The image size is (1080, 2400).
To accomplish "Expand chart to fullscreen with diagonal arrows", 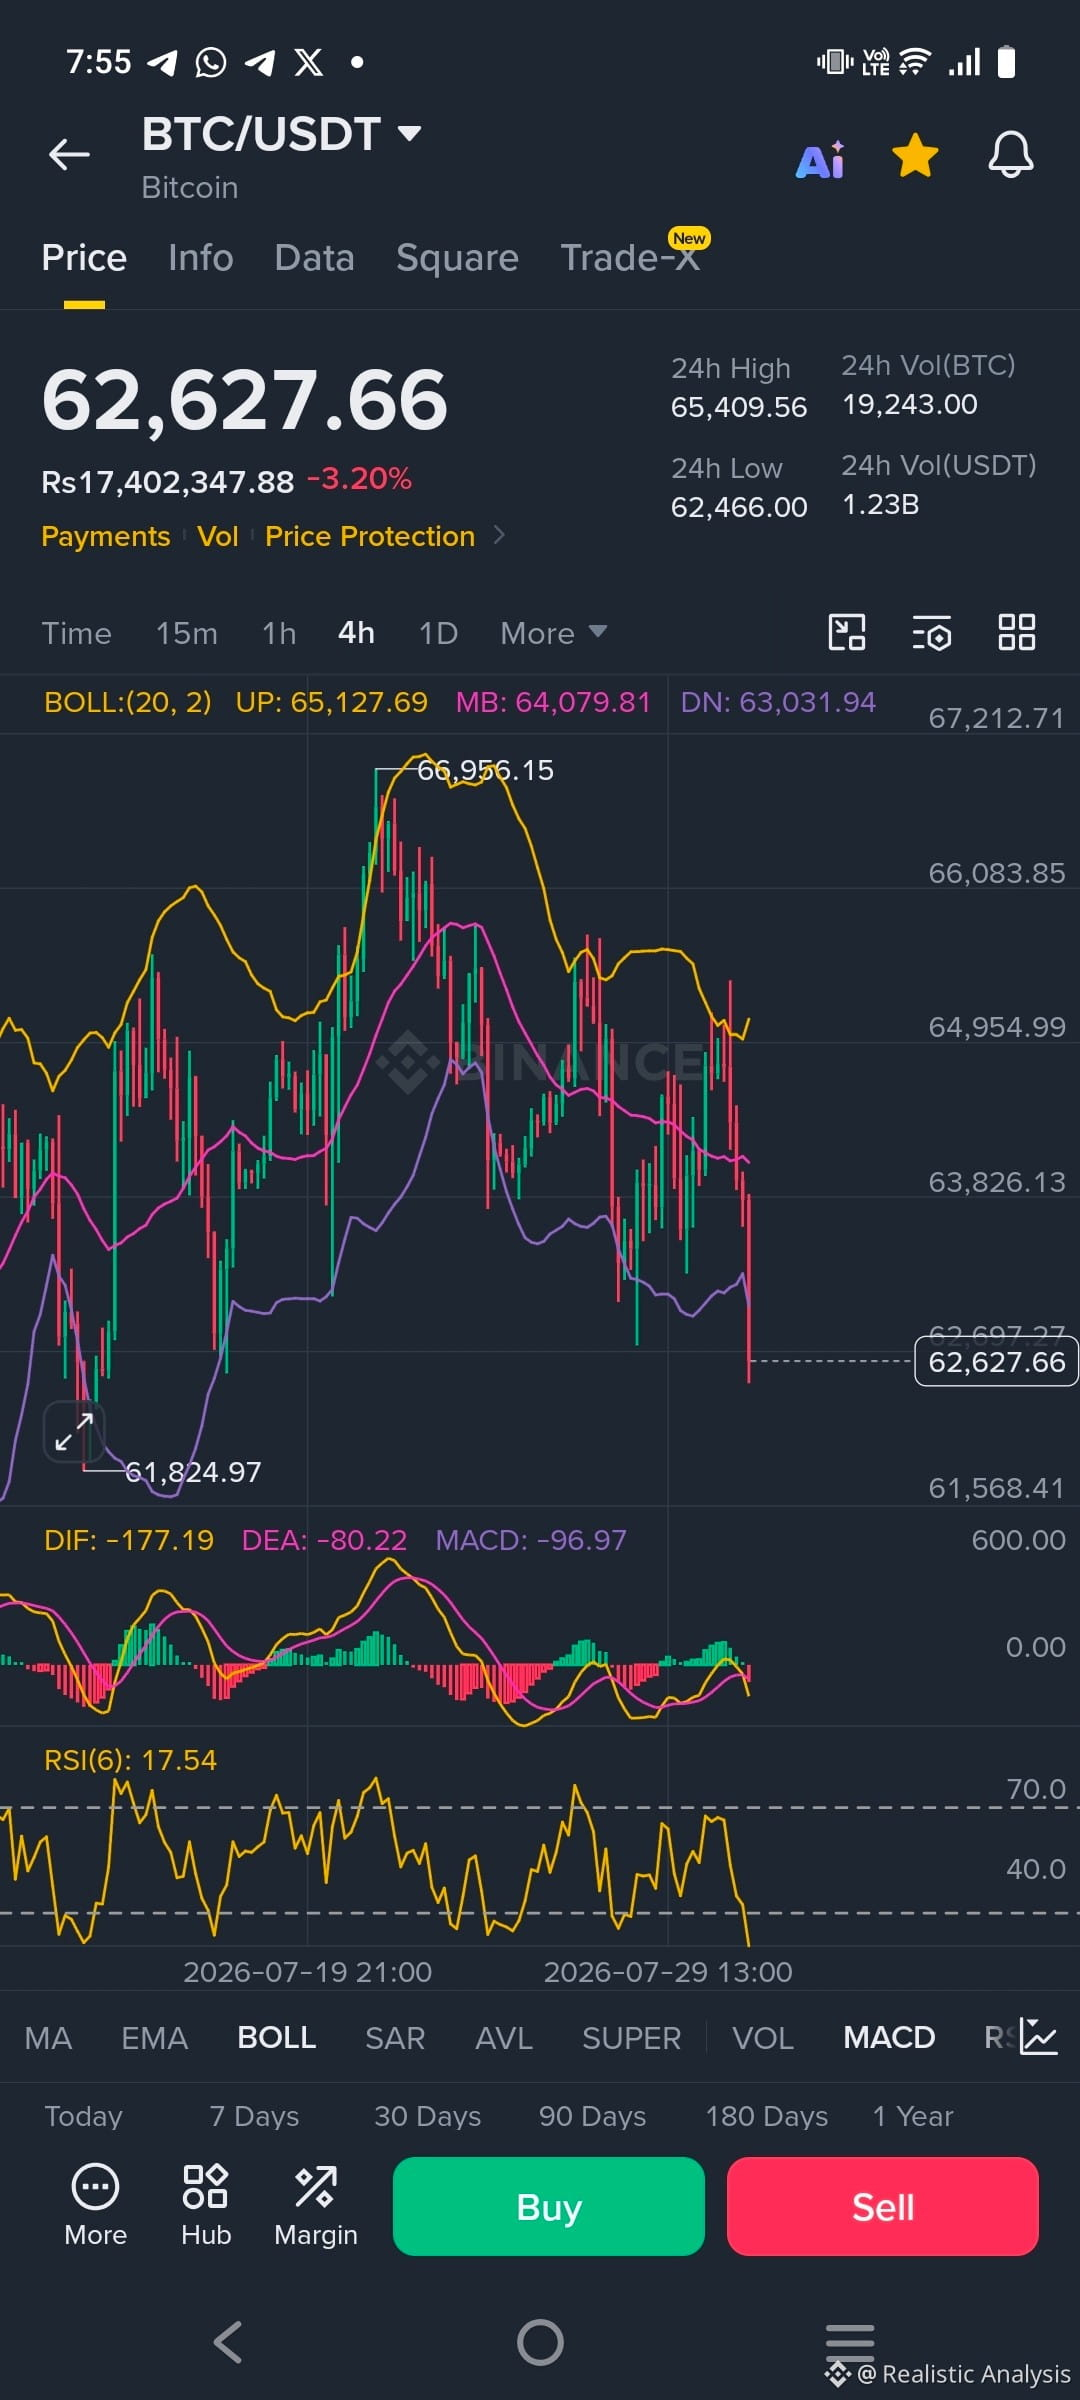I will tap(73, 1432).
